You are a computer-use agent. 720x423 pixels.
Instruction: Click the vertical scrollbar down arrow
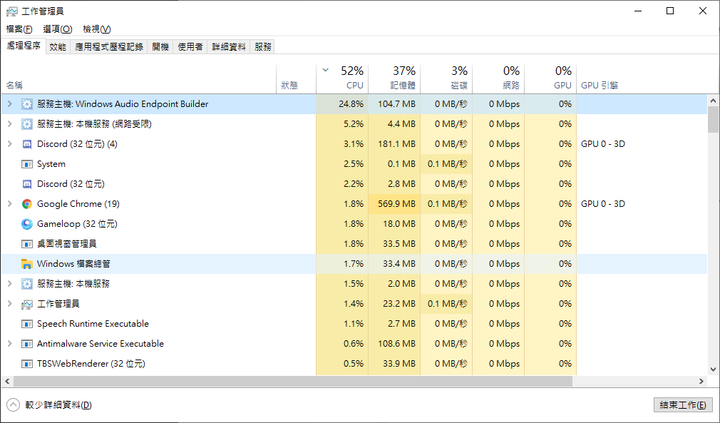coord(713,369)
